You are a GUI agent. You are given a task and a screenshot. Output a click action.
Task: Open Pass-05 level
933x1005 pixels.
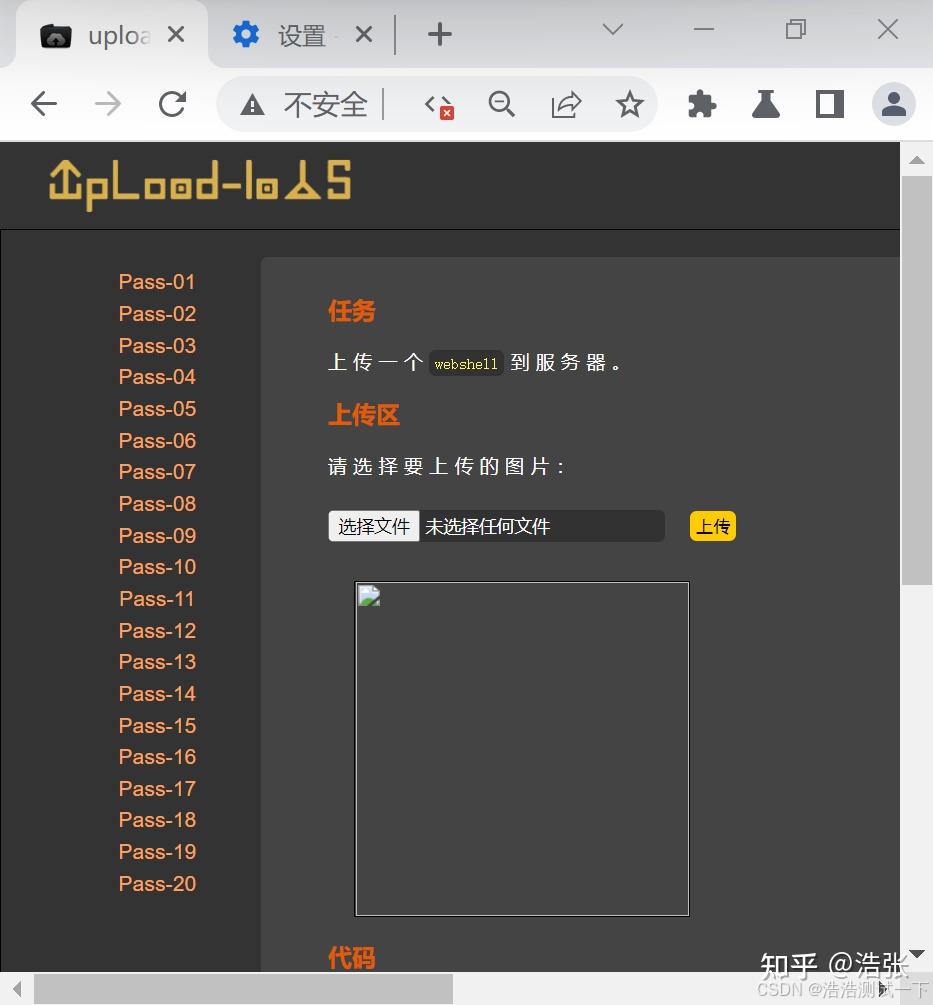tap(157, 409)
